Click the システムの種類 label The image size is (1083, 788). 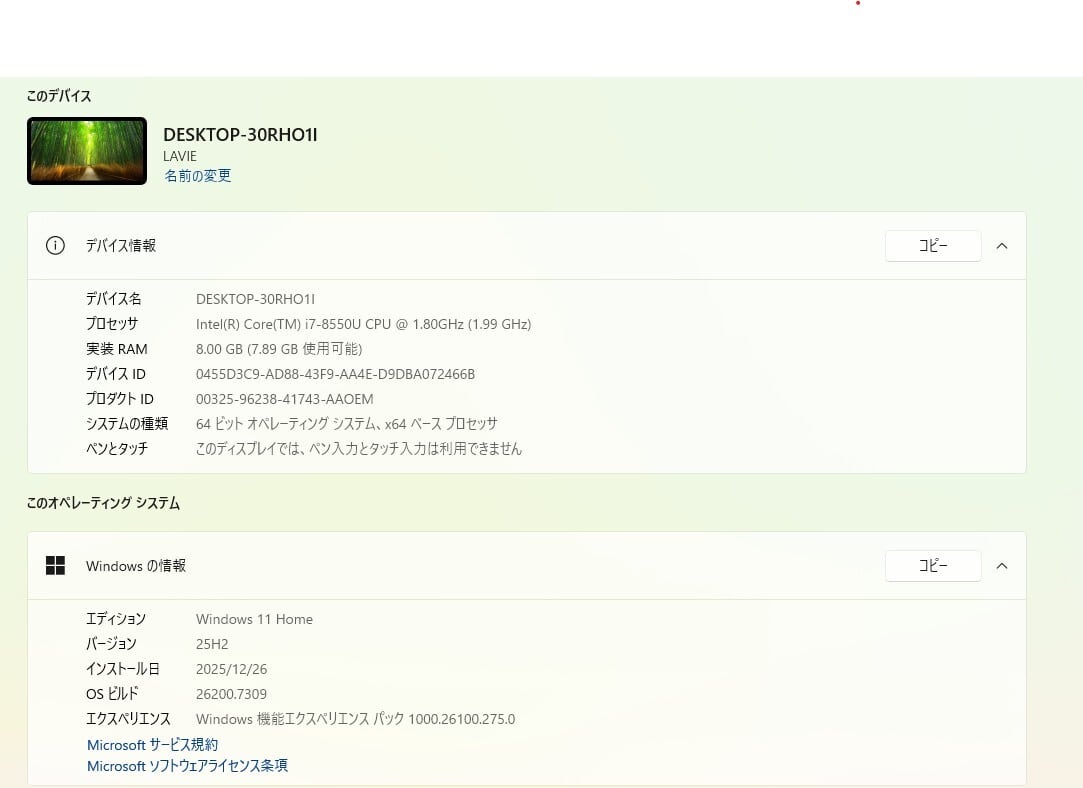pos(127,423)
